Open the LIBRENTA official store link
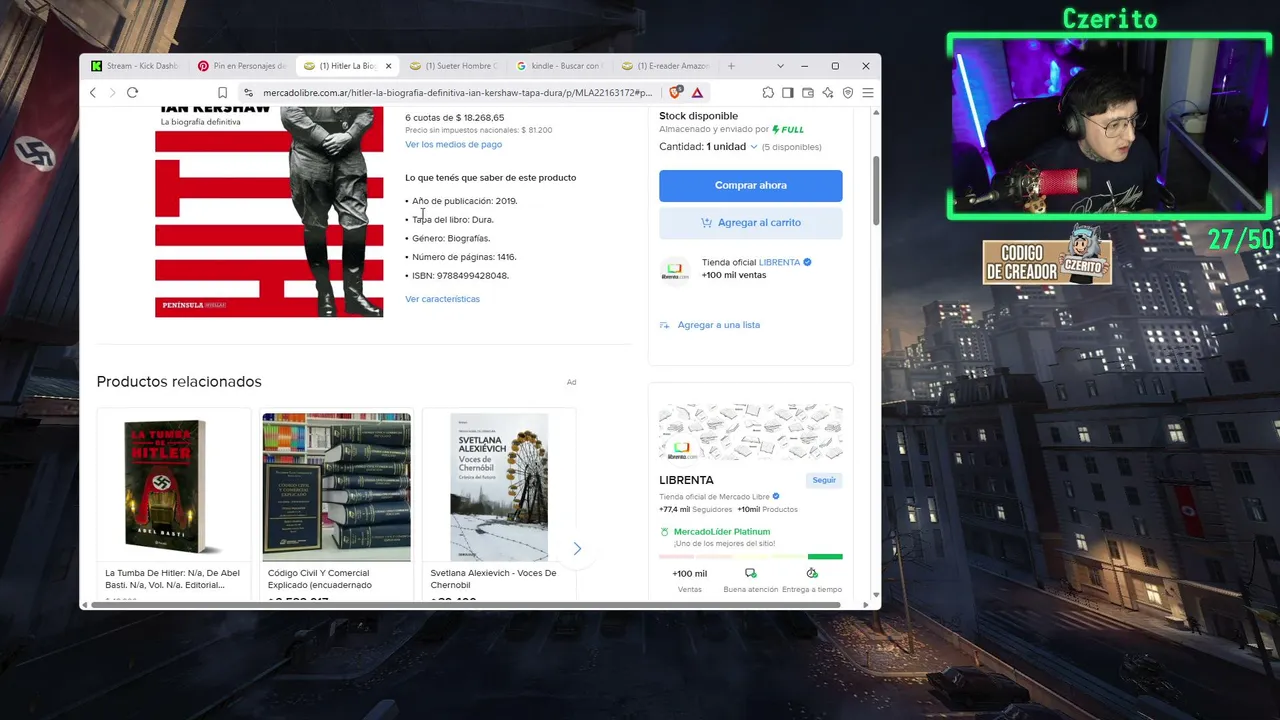1280x720 pixels. pyautogui.click(x=779, y=262)
